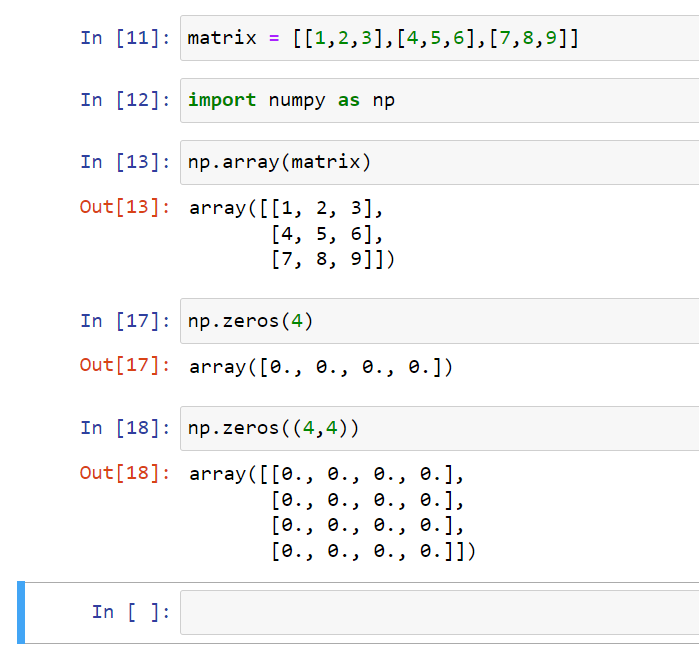Select the 'Out[17]:' output prompt
Viewport: 699px width, 665px height.
(x=125, y=365)
